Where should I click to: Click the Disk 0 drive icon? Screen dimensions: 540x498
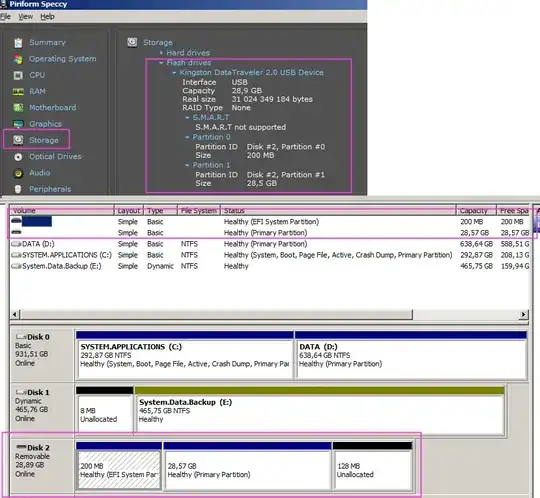click(x=21, y=336)
